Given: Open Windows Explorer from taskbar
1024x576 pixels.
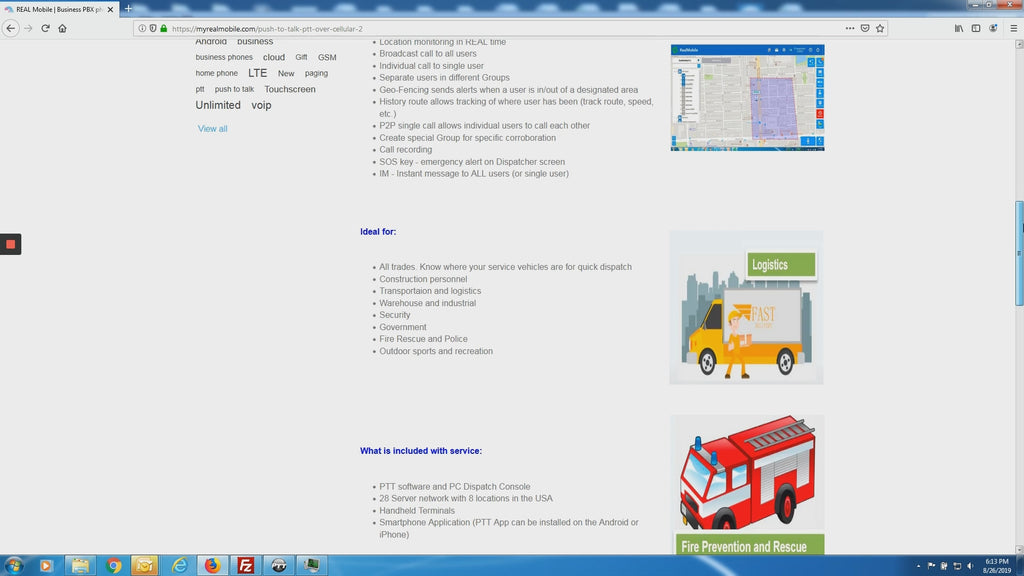Looking at the screenshot, I should click(x=80, y=565).
